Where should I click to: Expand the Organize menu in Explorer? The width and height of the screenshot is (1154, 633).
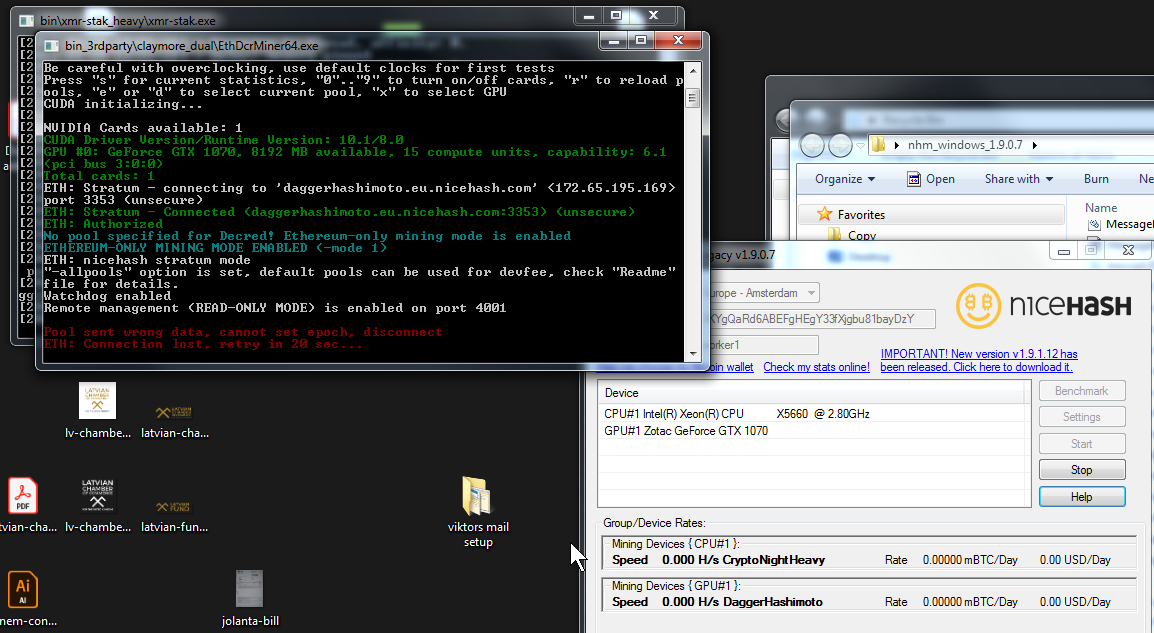point(844,179)
